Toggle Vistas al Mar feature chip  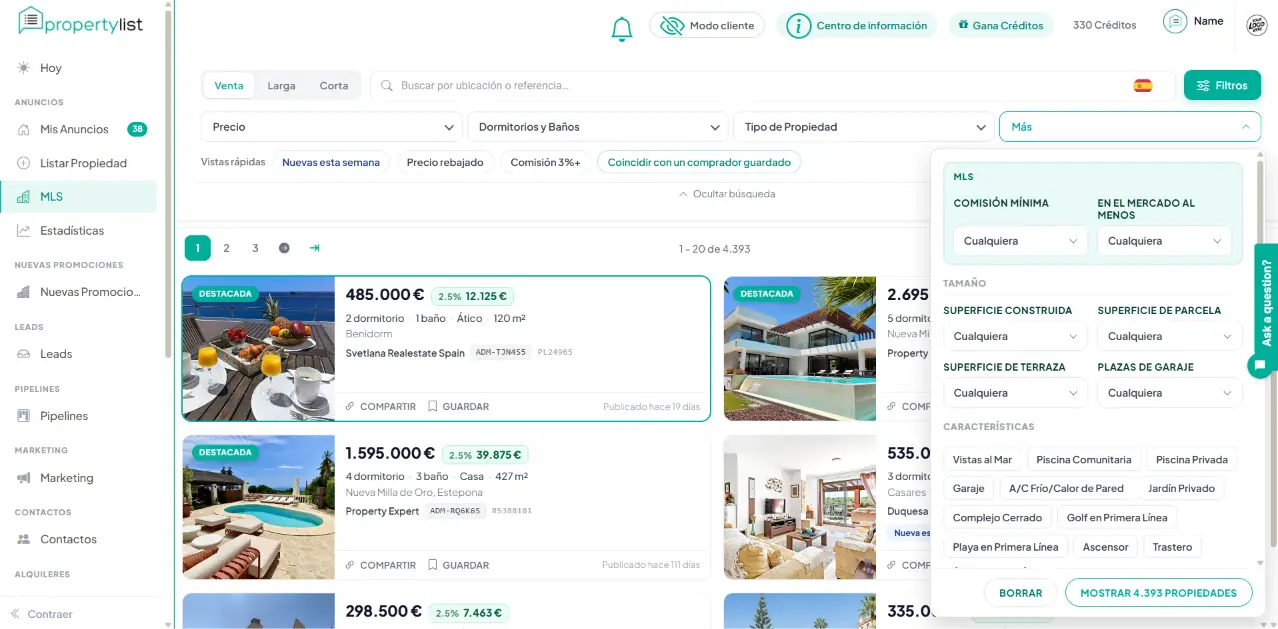982,460
